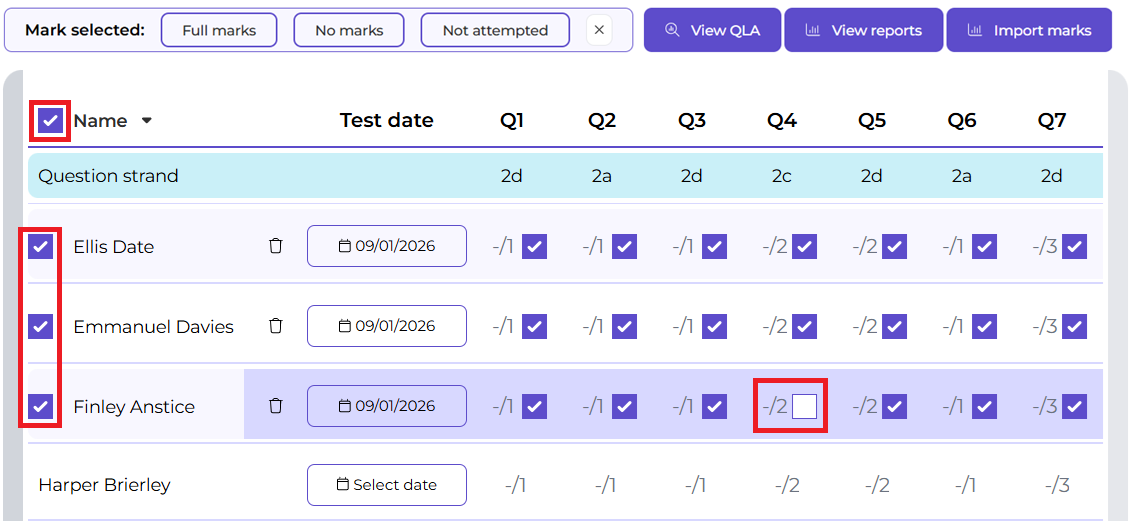This screenshot has width=1130, height=521.
Task: Uncheck Q7 checkbox for Ellis Date
Action: tap(1074, 246)
